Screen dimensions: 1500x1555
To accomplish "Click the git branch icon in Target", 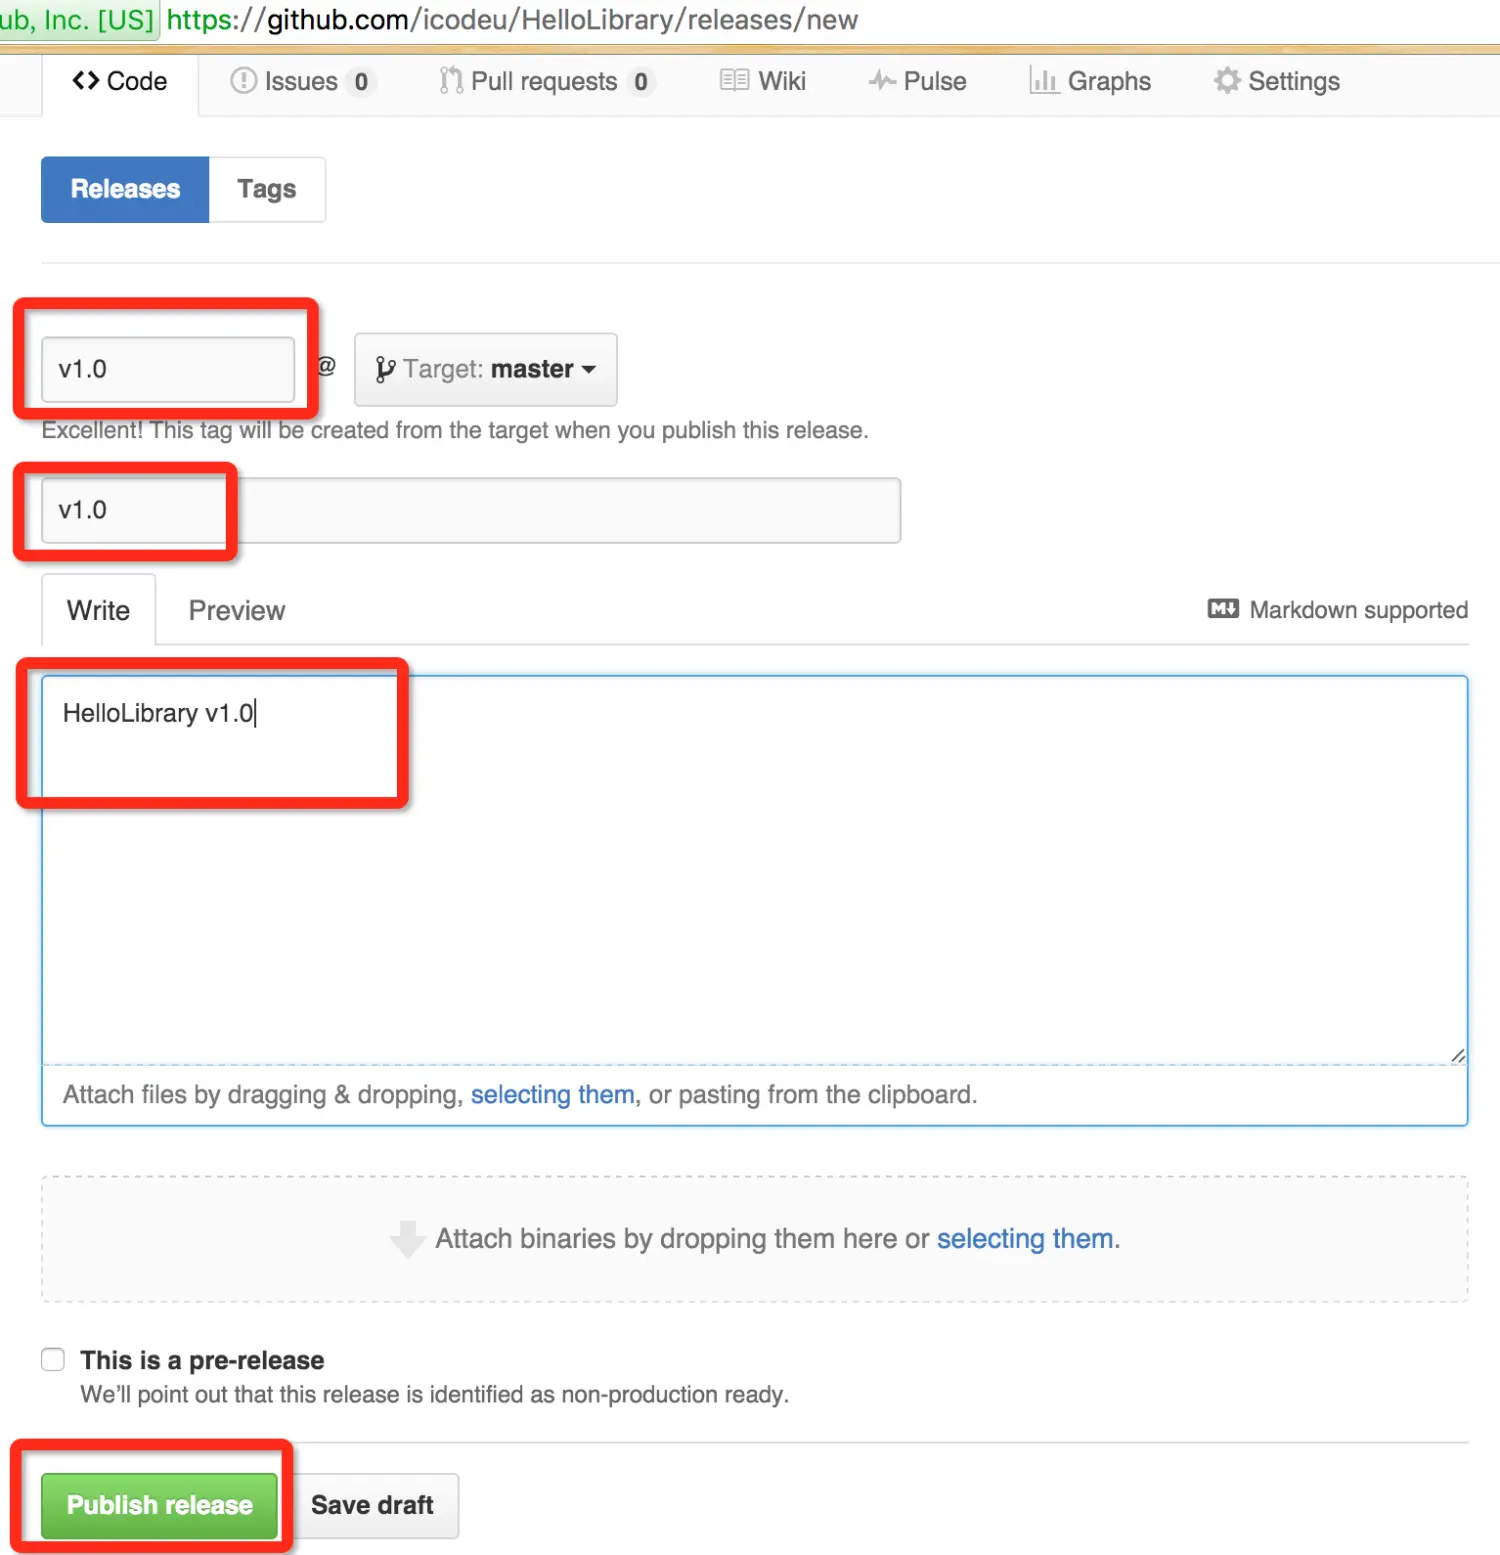I will (385, 370).
